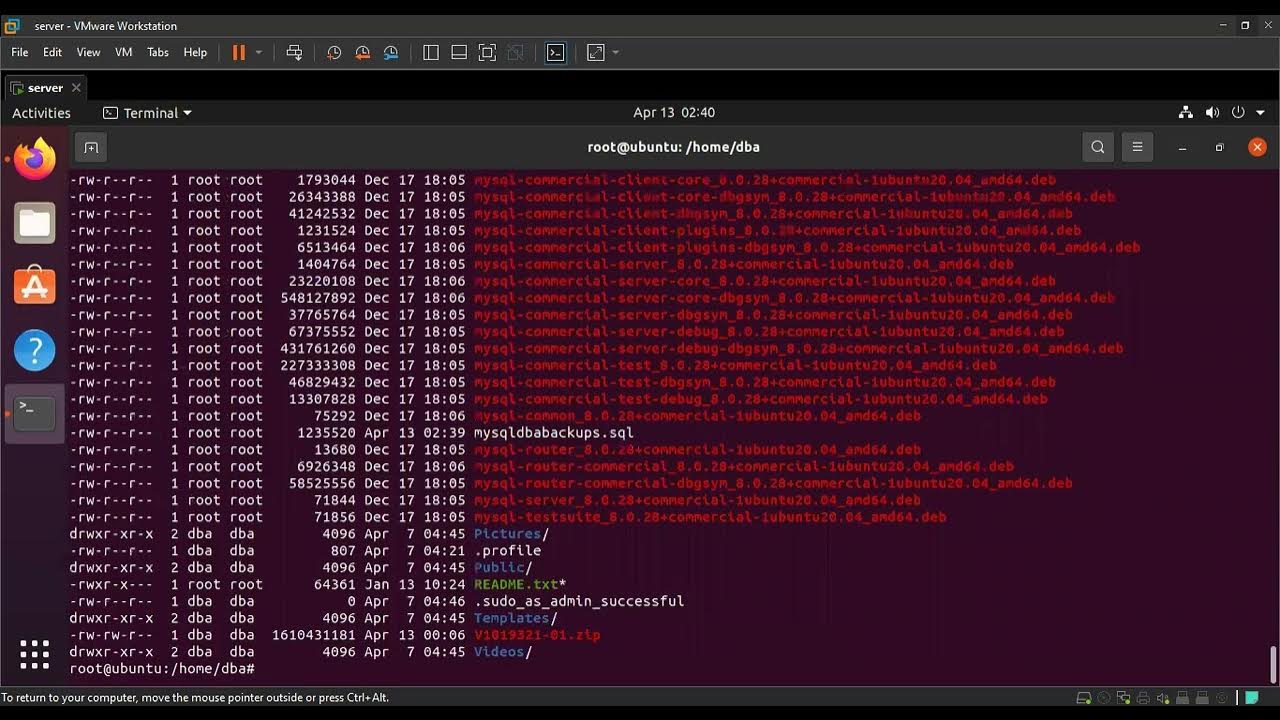The image size is (1280, 720).
Task: Open the VMware File menu
Action: point(20,52)
